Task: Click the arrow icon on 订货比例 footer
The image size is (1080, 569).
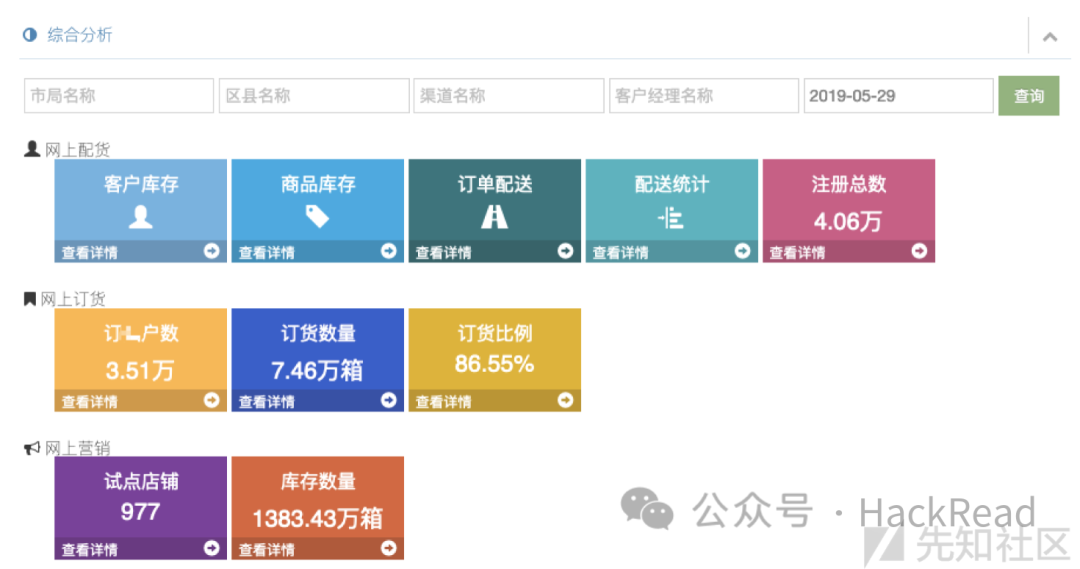Action: click(x=565, y=400)
